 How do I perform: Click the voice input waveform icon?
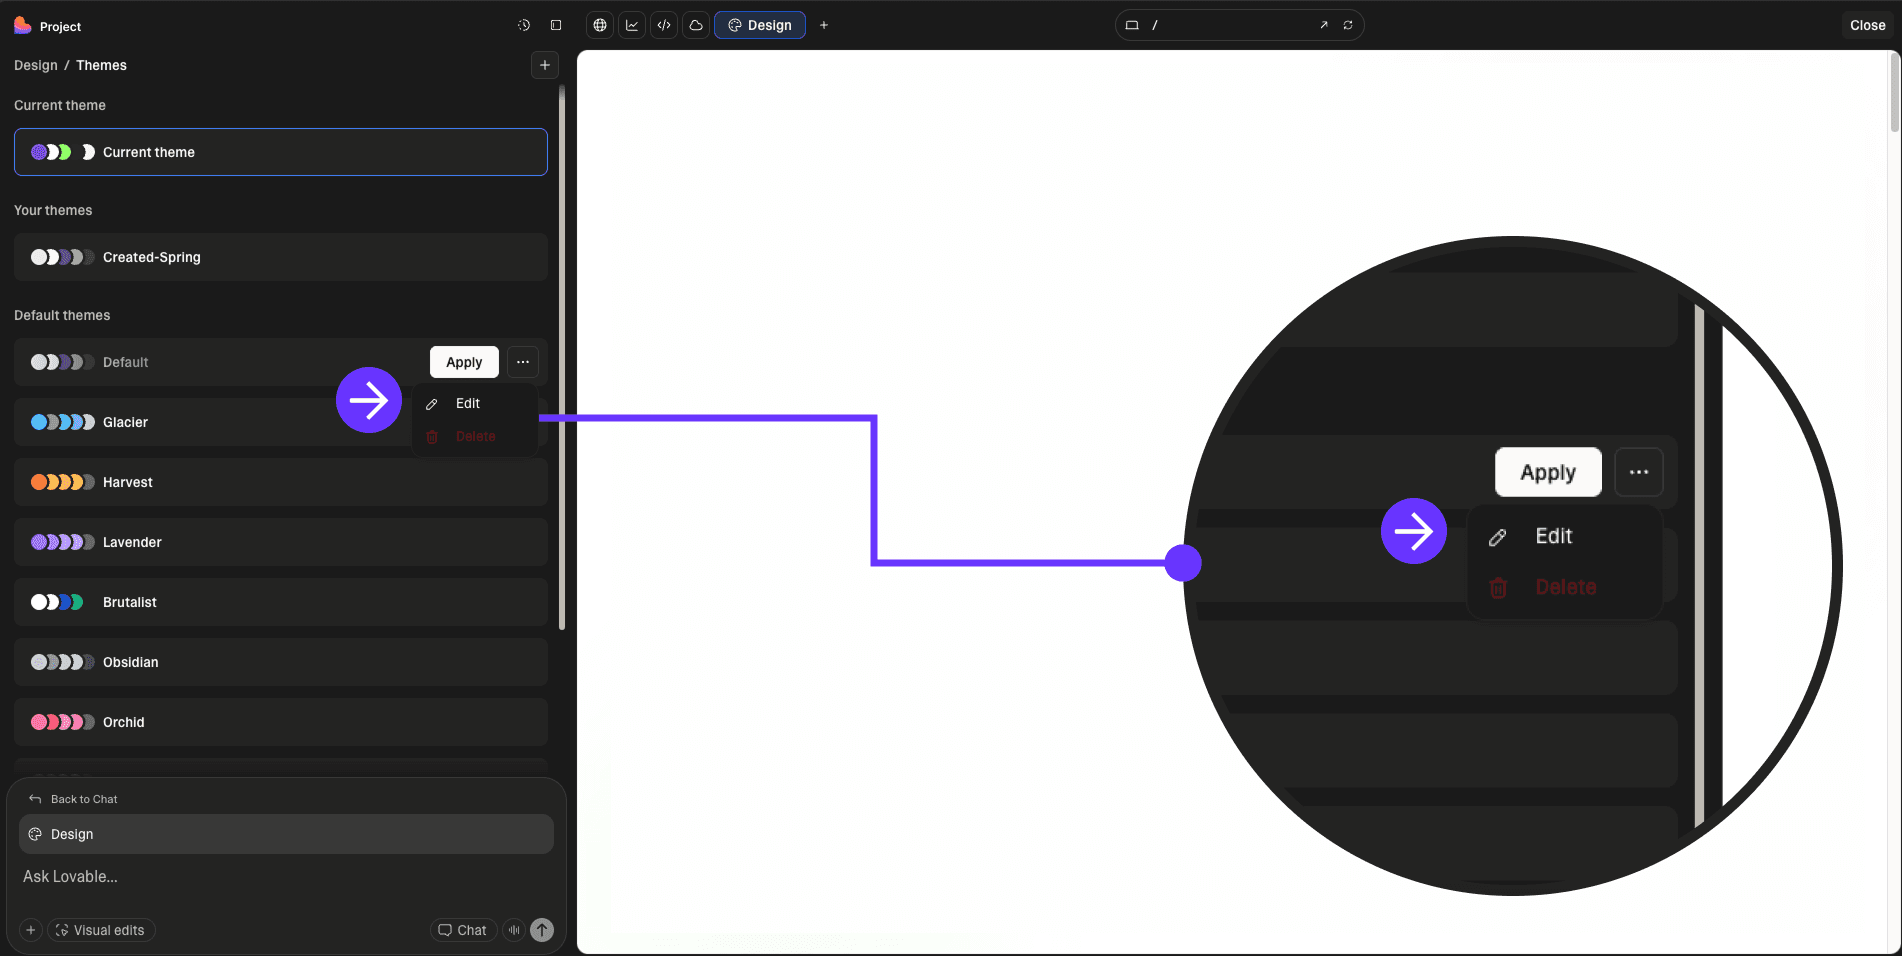point(514,930)
